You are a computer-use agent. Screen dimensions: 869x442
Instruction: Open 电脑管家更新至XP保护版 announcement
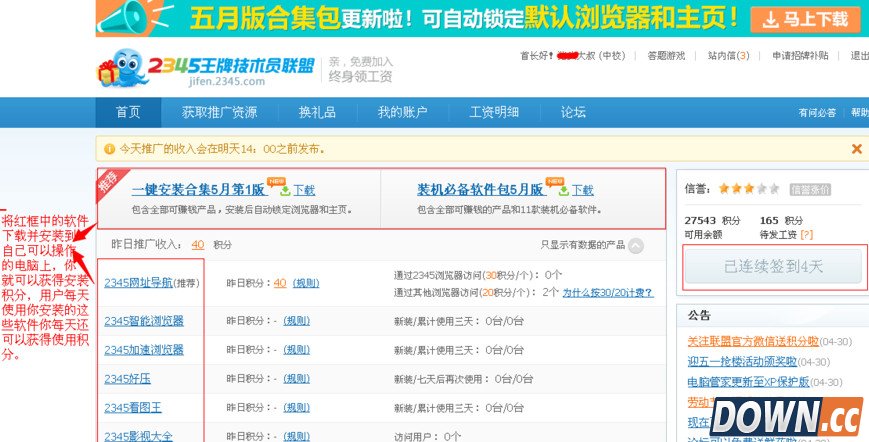click(x=748, y=382)
